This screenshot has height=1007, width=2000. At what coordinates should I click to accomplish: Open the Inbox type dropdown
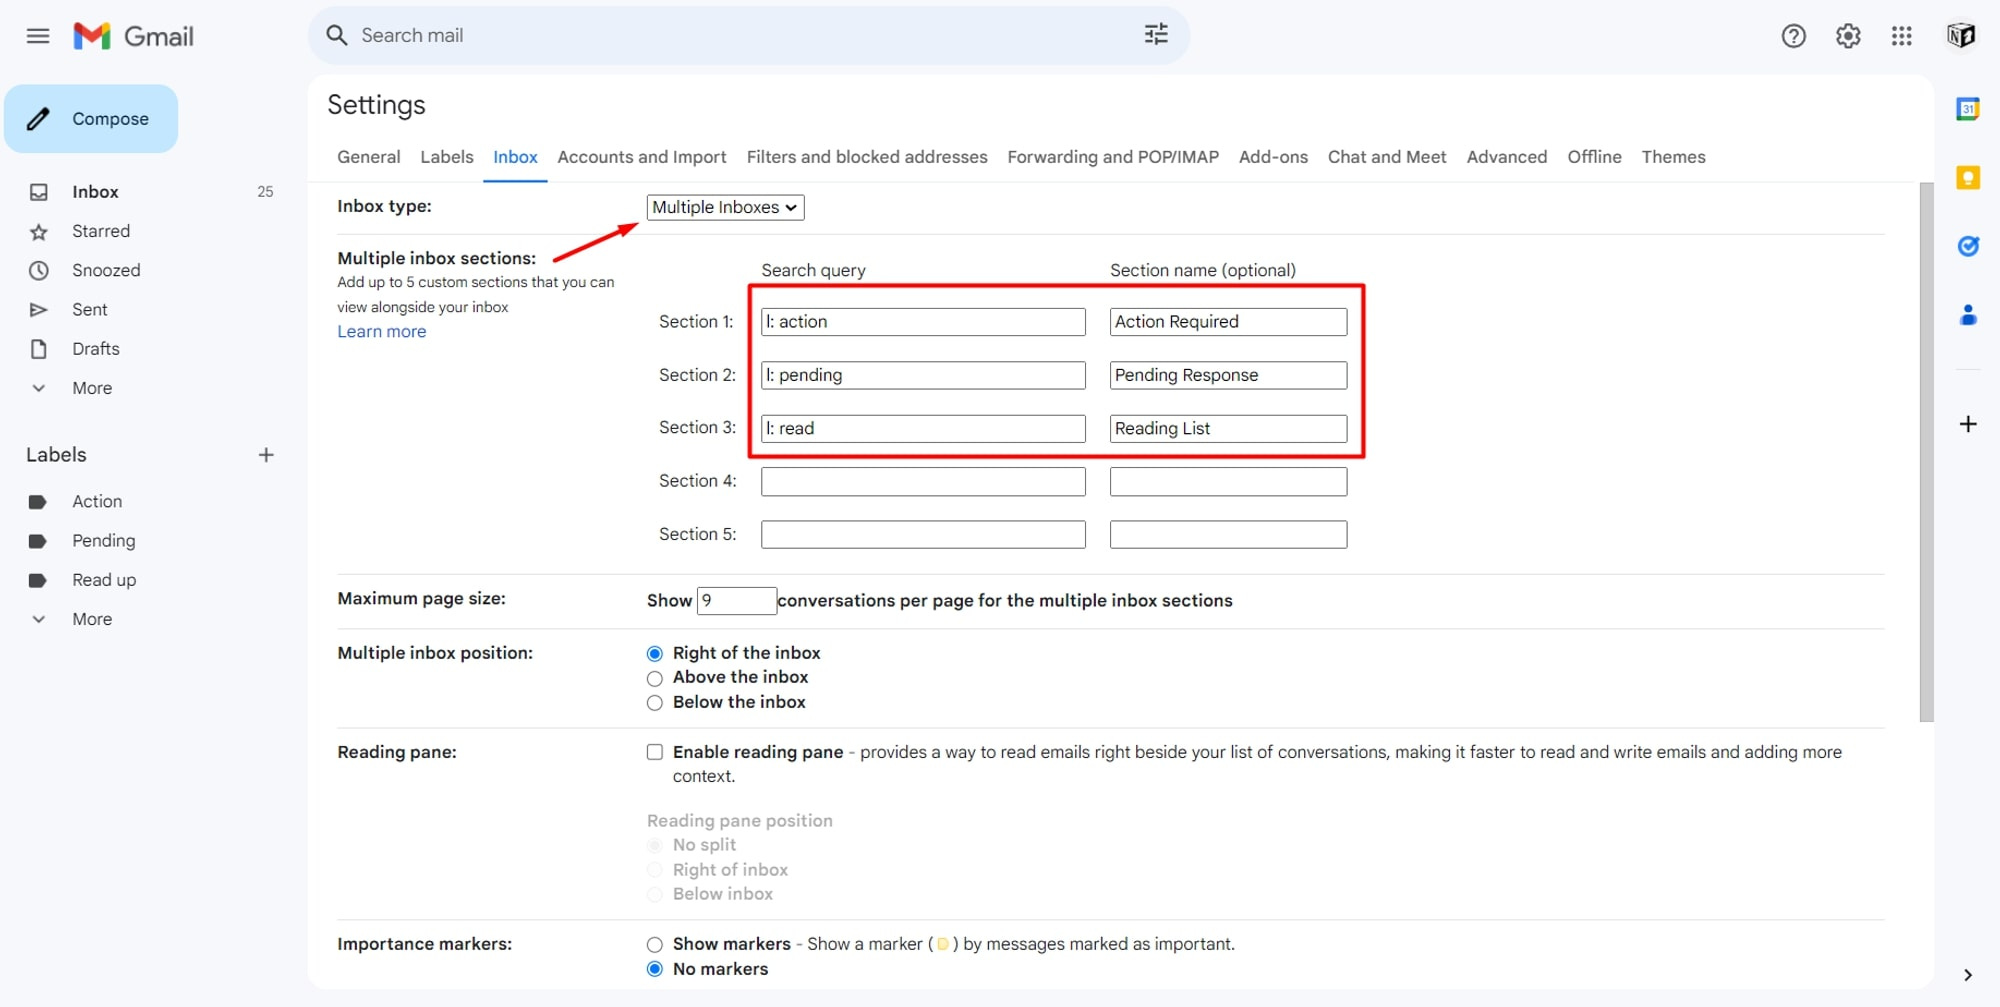tap(725, 207)
